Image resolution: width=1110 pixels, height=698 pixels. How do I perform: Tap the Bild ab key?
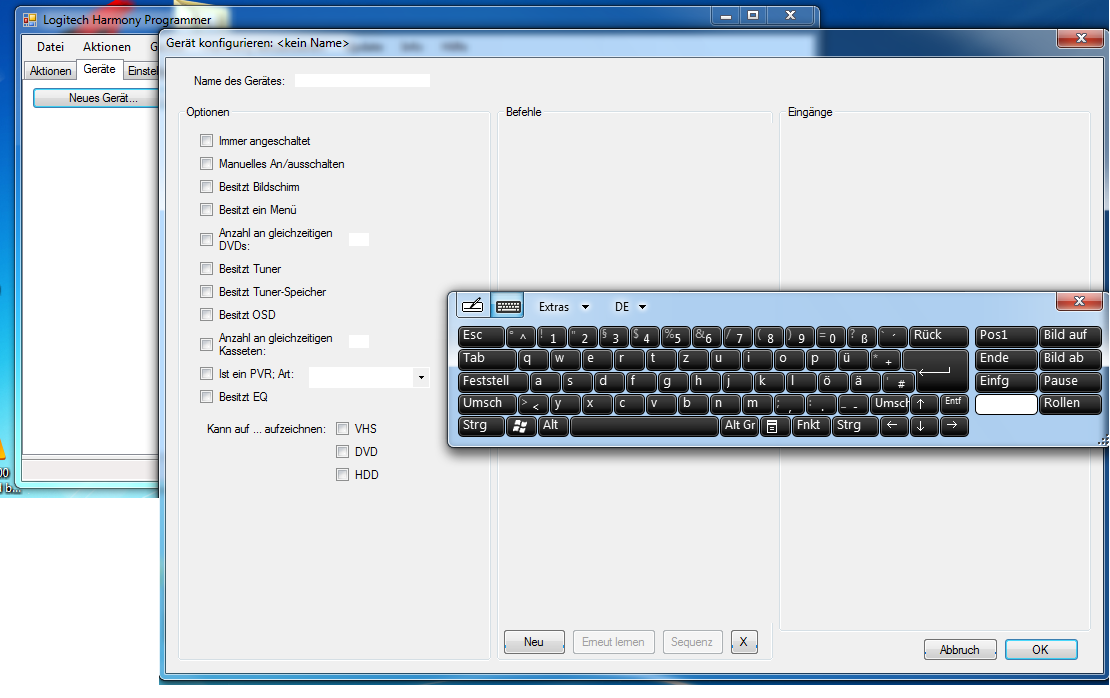[x=1070, y=358]
